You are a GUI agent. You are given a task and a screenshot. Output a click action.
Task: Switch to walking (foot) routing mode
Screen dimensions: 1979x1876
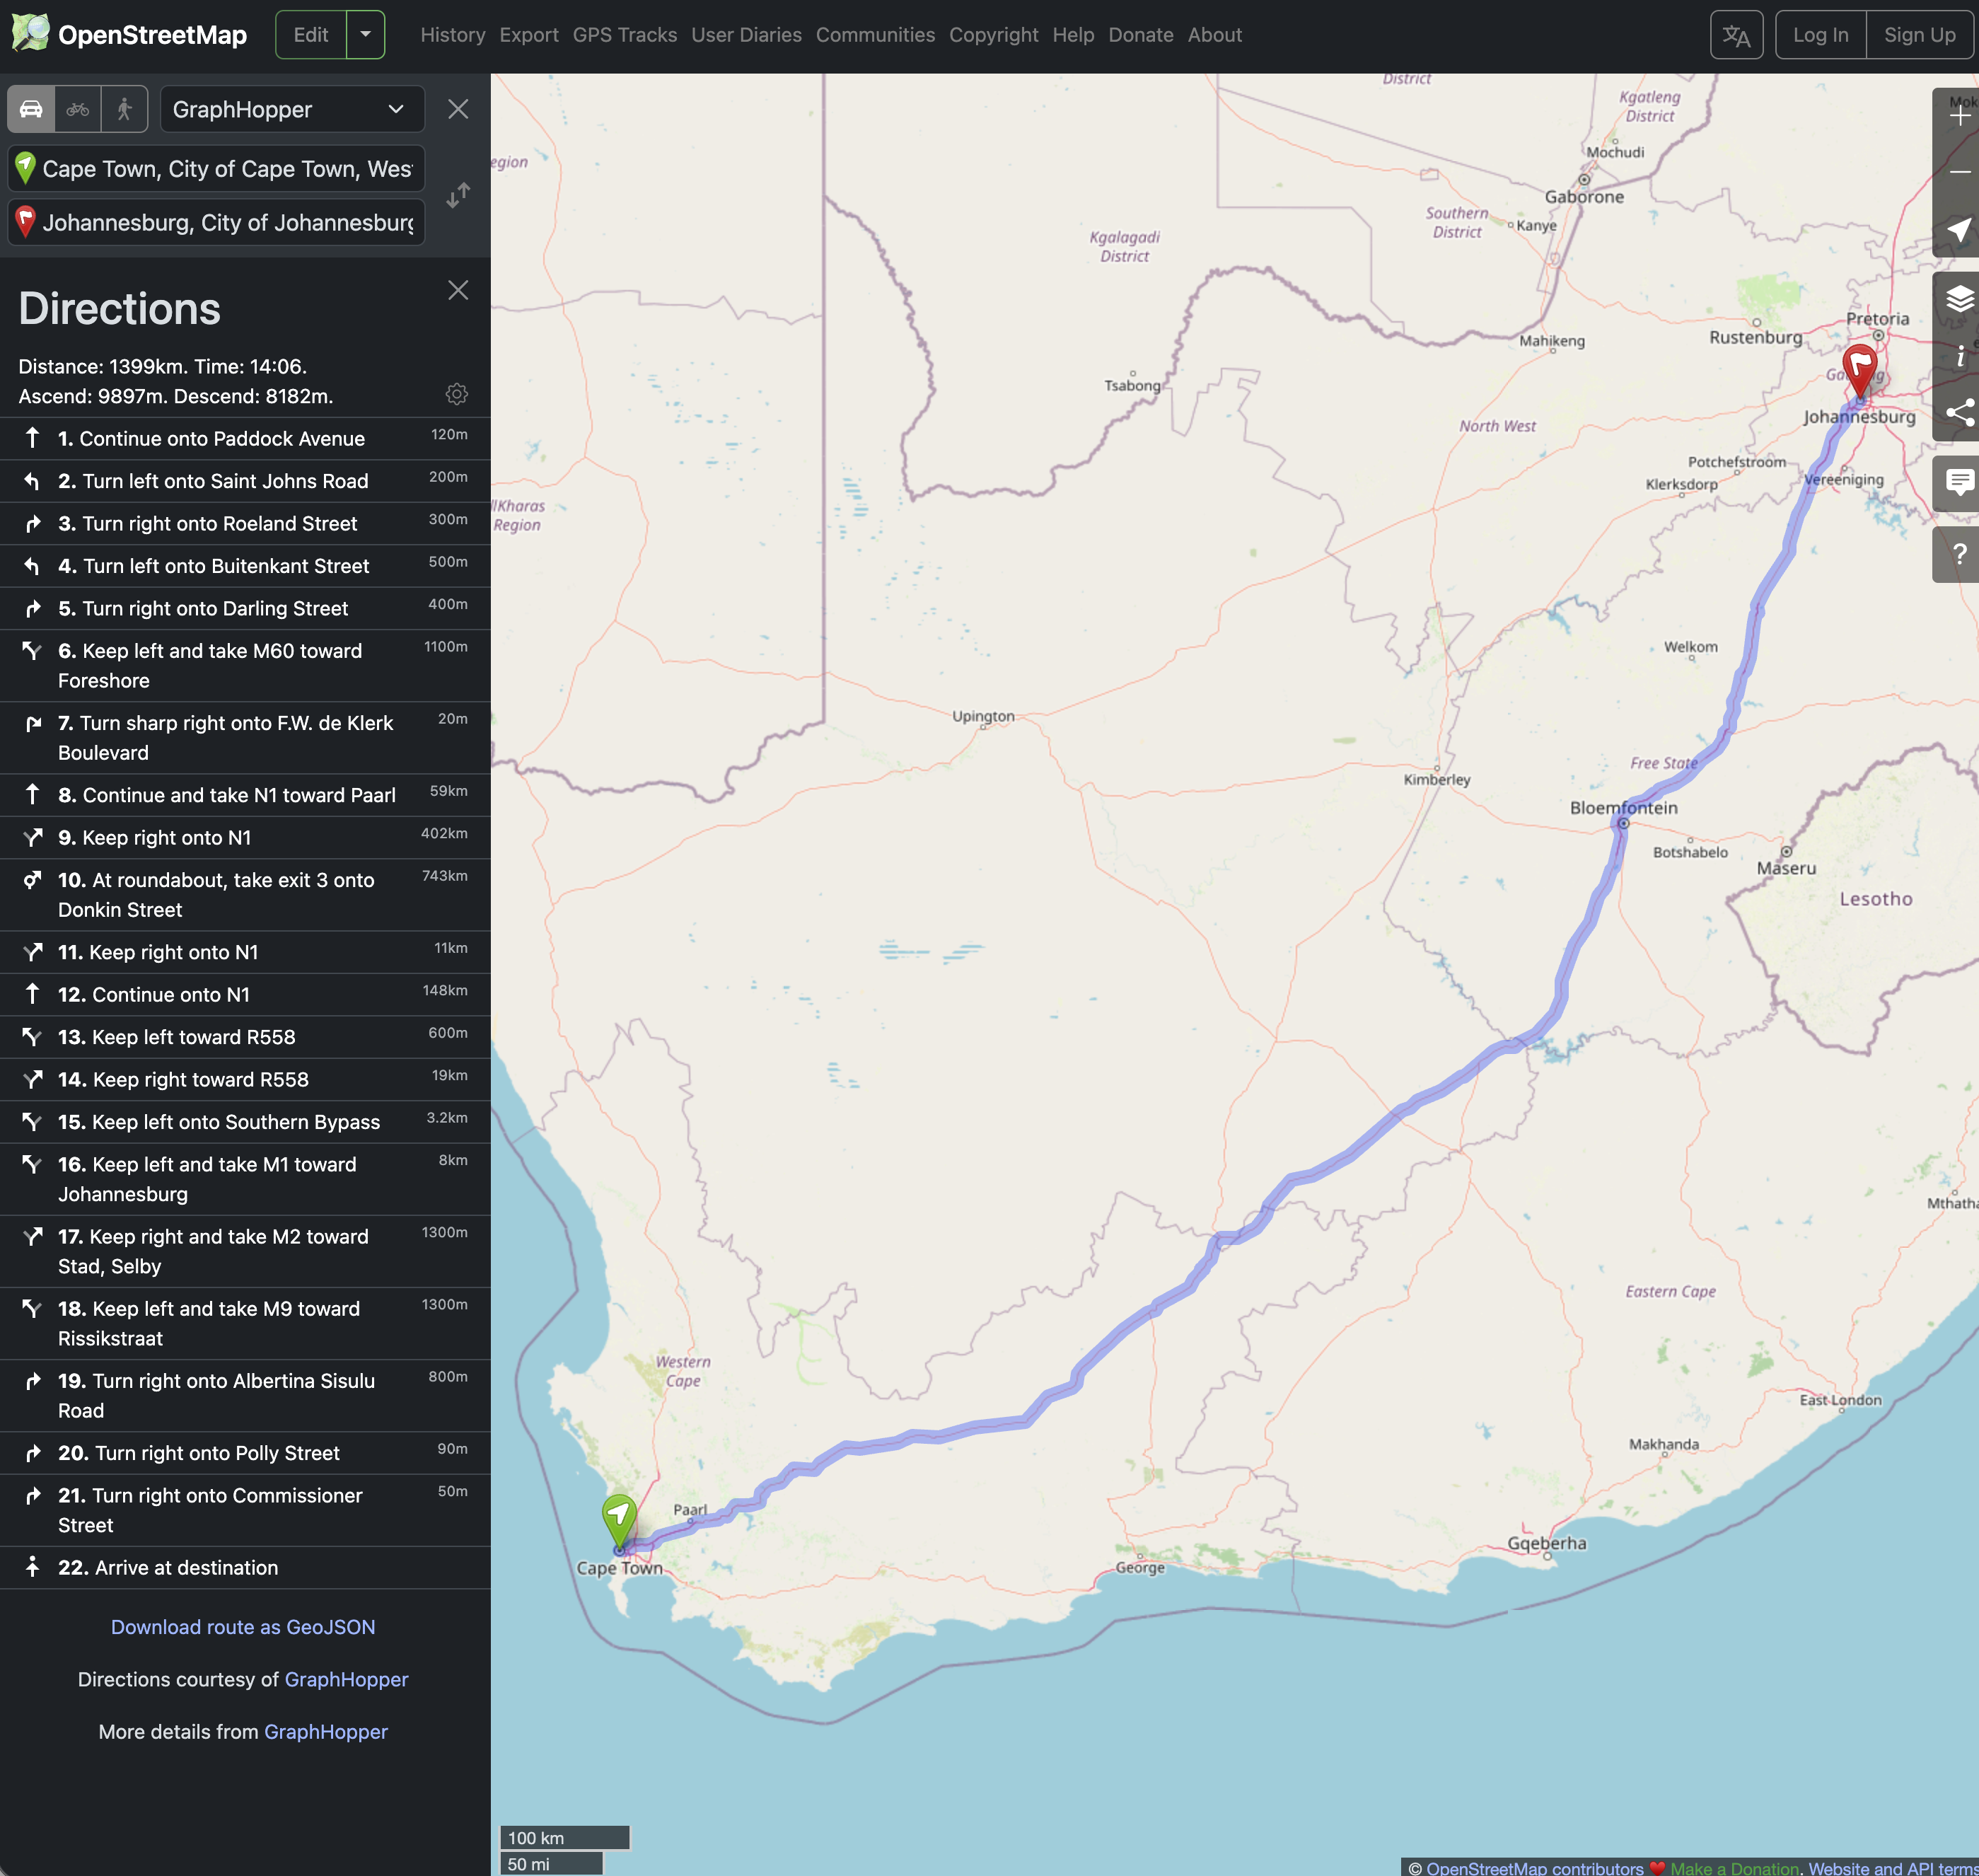coord(124,109)
